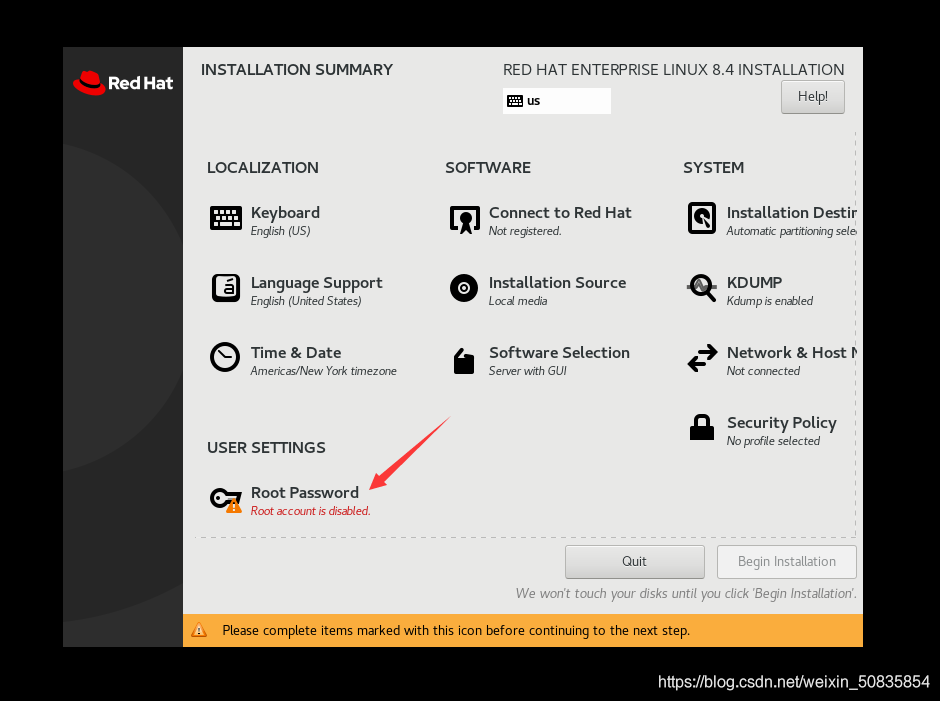Open Language Support icon
This screenshot has height=701, width=940.
click(225, 288)
